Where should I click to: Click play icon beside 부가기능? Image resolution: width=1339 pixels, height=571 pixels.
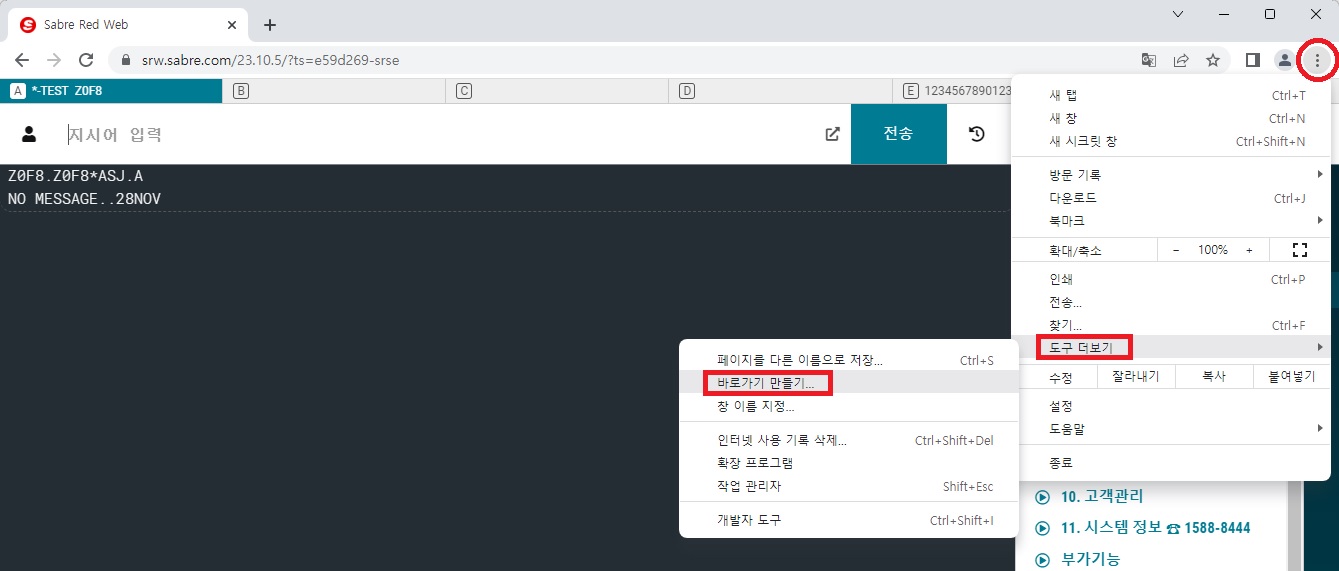pos(1042,560)
